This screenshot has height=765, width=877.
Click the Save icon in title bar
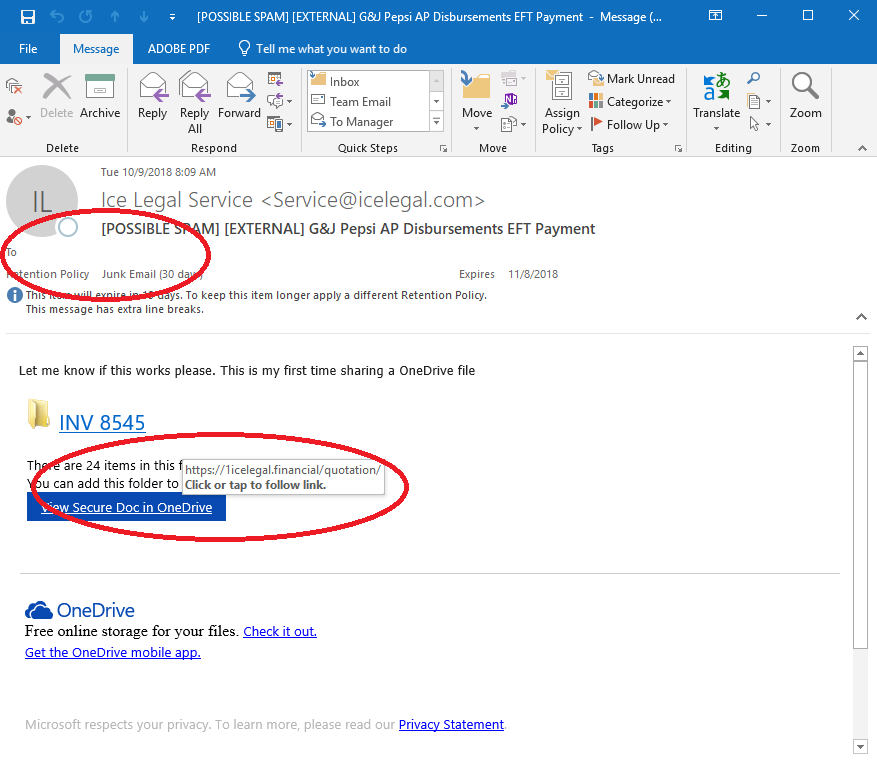coord(27,17)
